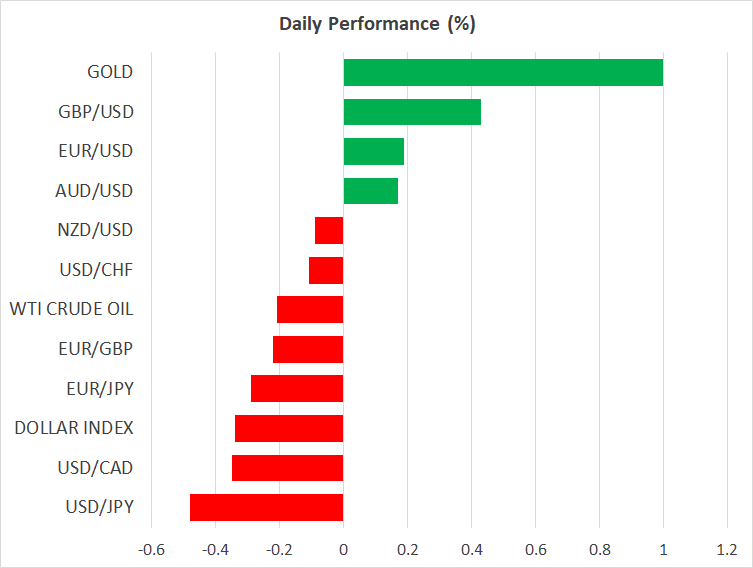
Task: Select the WTI CRUDE OIL red bar
Action: pos(310,310)
